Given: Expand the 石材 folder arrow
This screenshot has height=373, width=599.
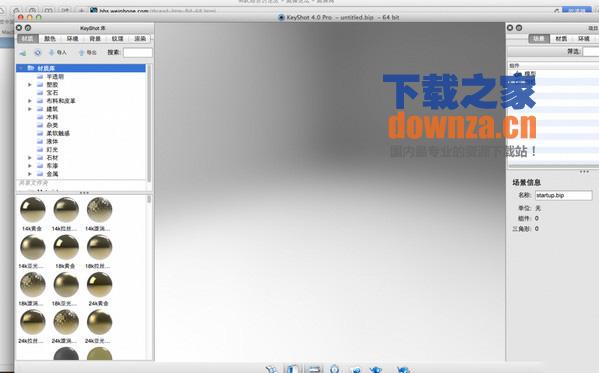Looking at the screenshot, I should click(x=30, y=157).
